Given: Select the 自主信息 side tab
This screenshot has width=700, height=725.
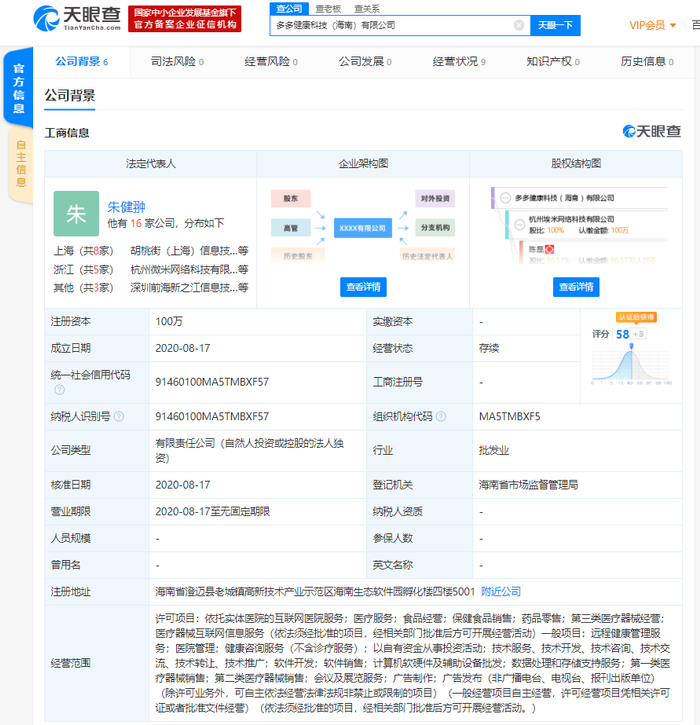Looking at the screenshot, I should [21, 164].
